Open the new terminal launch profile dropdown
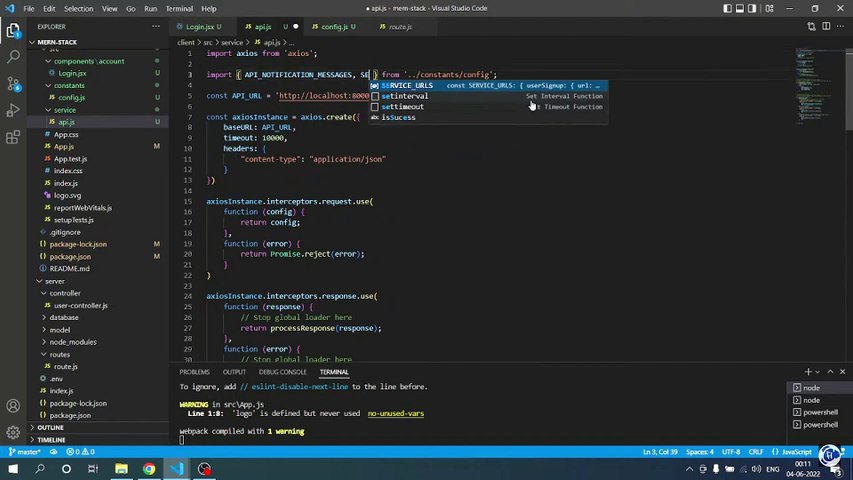The width and height of the screenshot is (853, 480). [x=817, y=372]
